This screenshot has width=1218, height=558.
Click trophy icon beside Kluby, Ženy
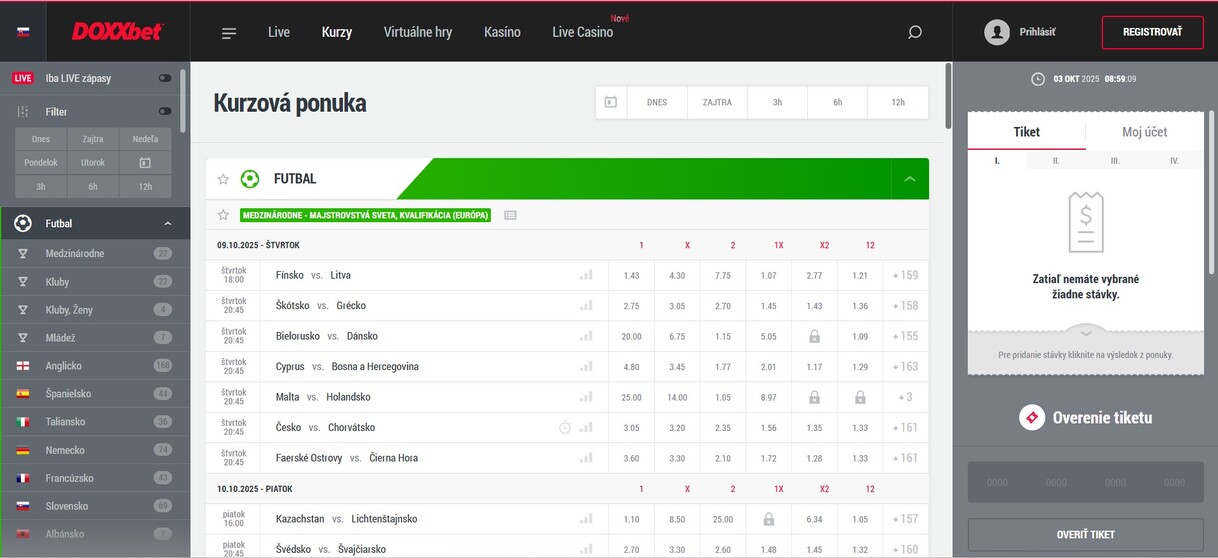23,310
